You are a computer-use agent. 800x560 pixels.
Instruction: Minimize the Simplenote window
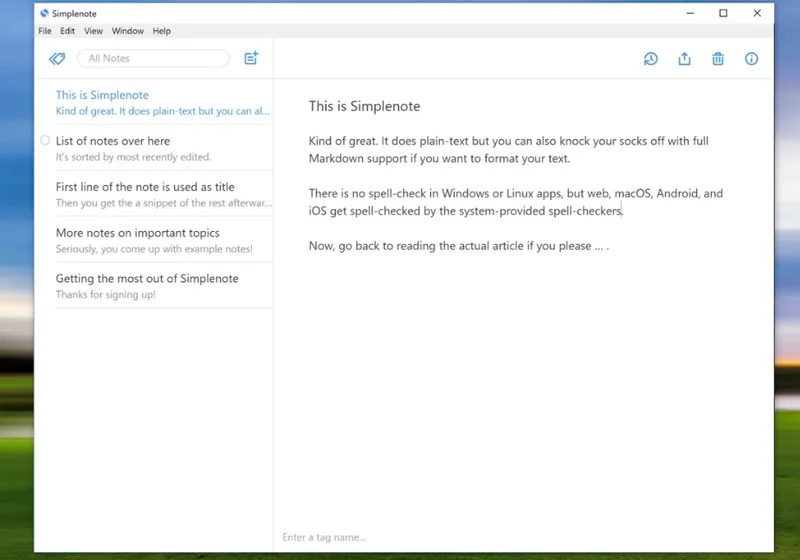point(690,13)
